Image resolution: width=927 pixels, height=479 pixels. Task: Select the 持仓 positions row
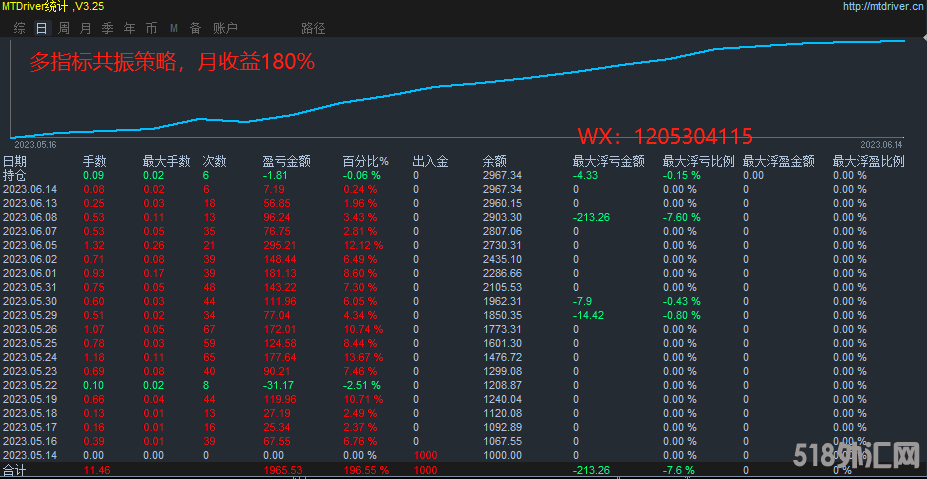(15, 175)
